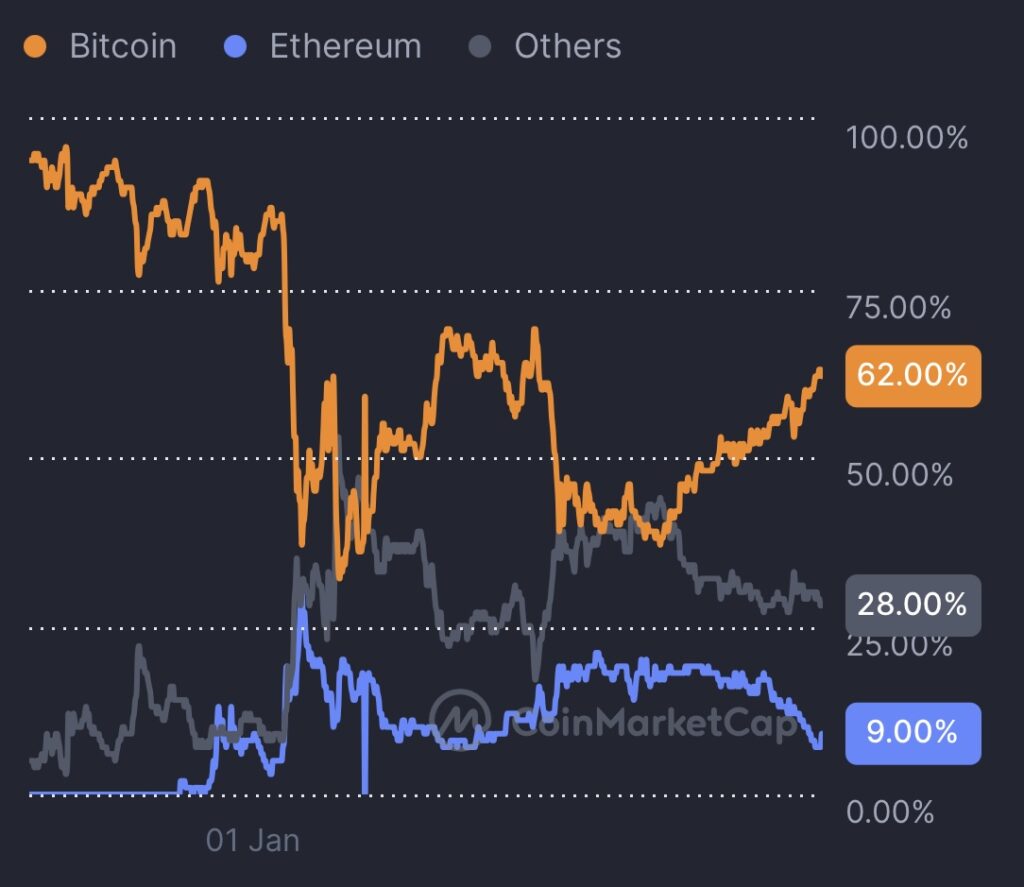Click the right end of the orange Bitcoin line
This screenshot has width=1024, height=887.
pos(820,371)
